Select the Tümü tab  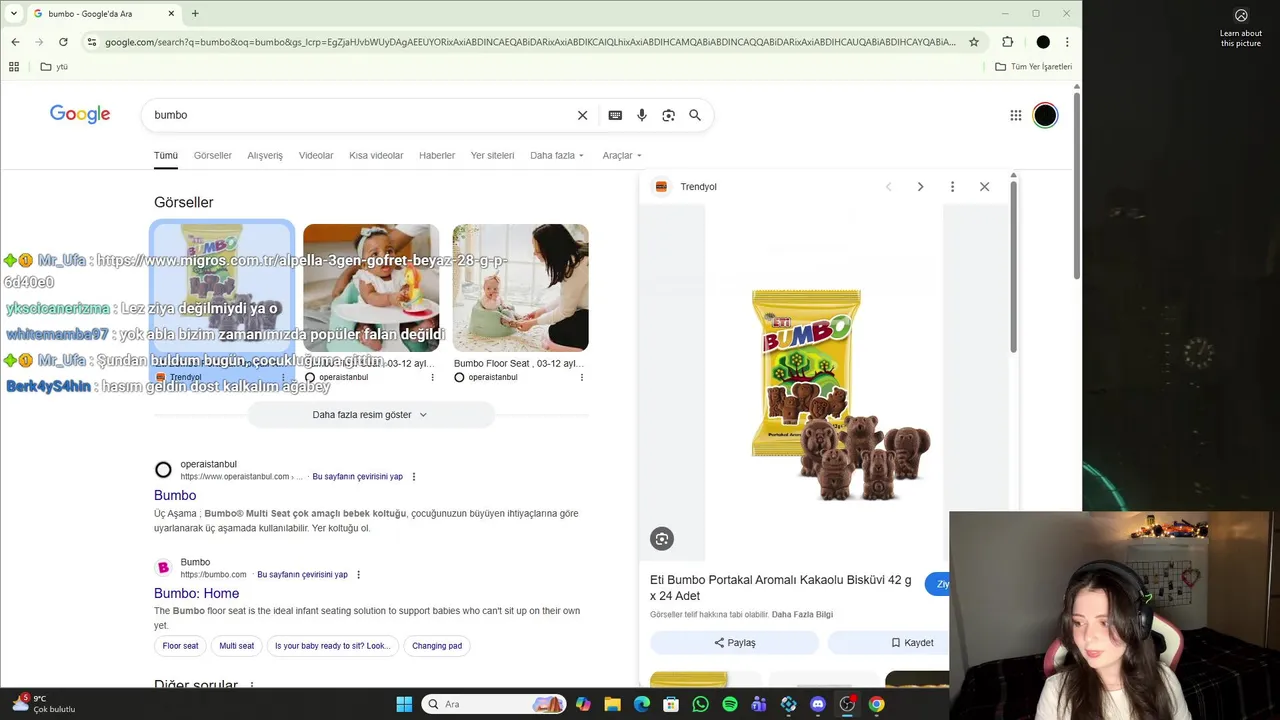click(x=166, y=156)
